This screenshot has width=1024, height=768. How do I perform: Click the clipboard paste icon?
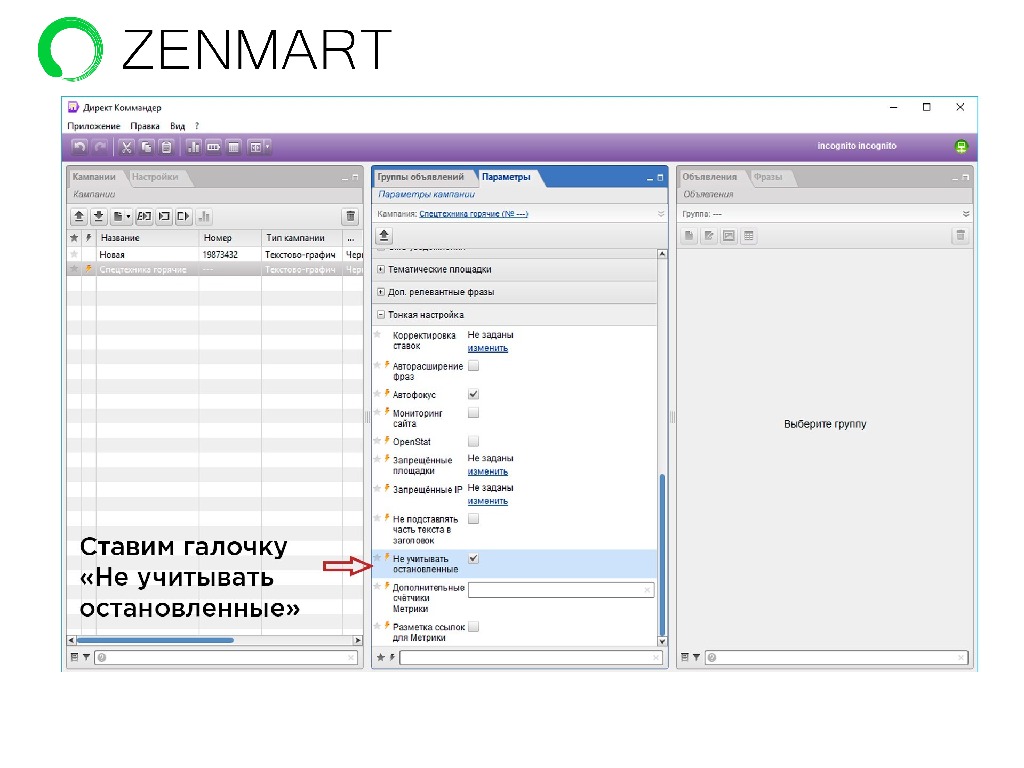click(167, 147)
